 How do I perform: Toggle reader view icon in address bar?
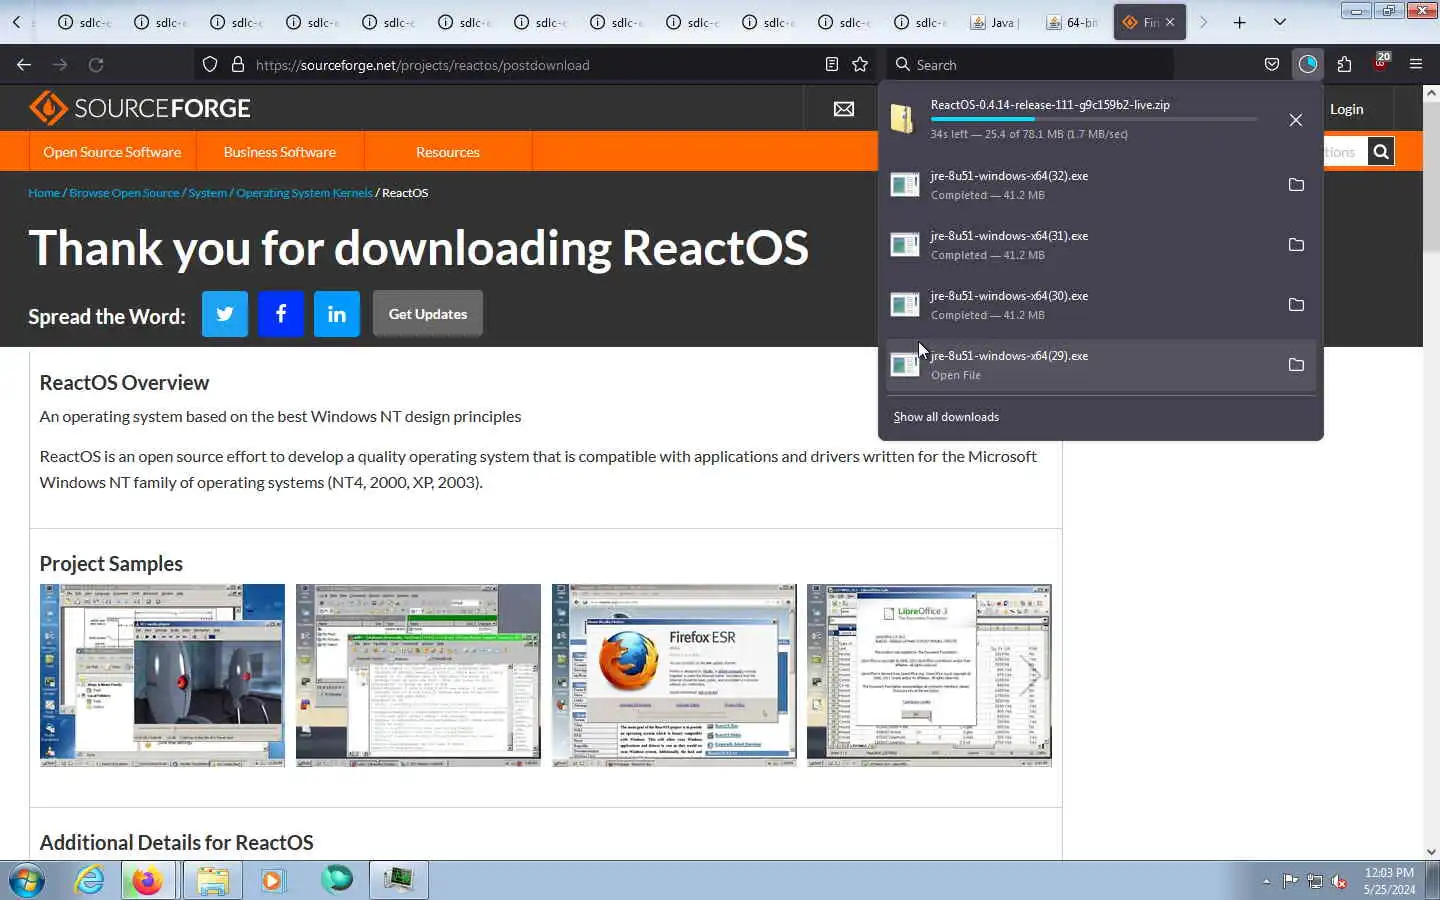[831, 64]
